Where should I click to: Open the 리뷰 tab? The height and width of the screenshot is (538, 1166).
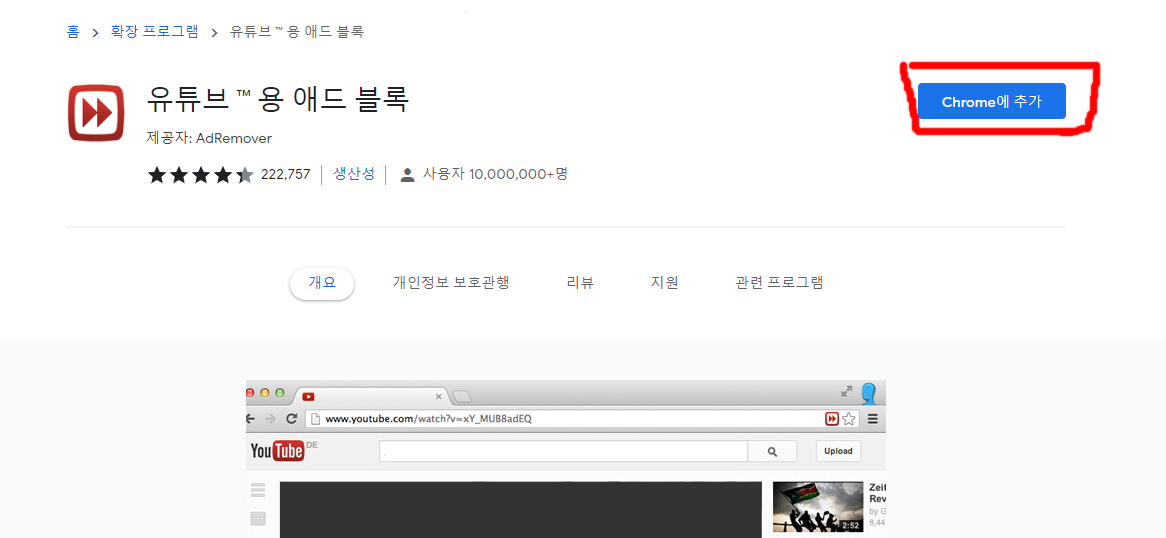pyautogui.click(x=580, y=283)
